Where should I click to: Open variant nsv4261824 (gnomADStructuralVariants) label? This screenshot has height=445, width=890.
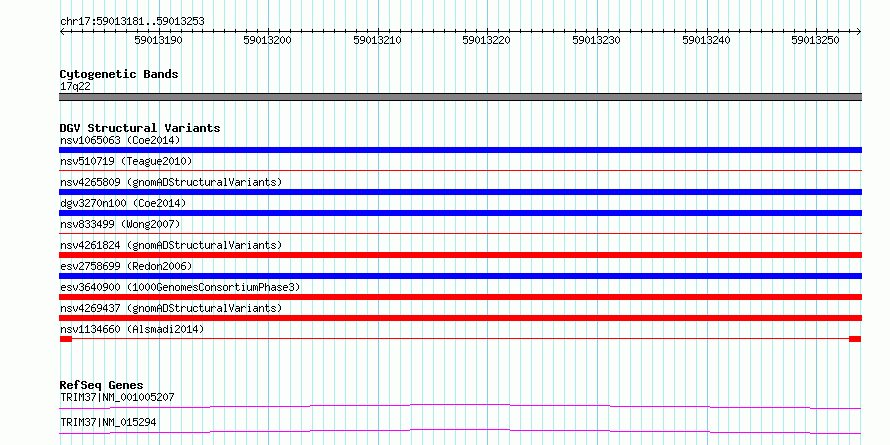[x=171, y=245]
